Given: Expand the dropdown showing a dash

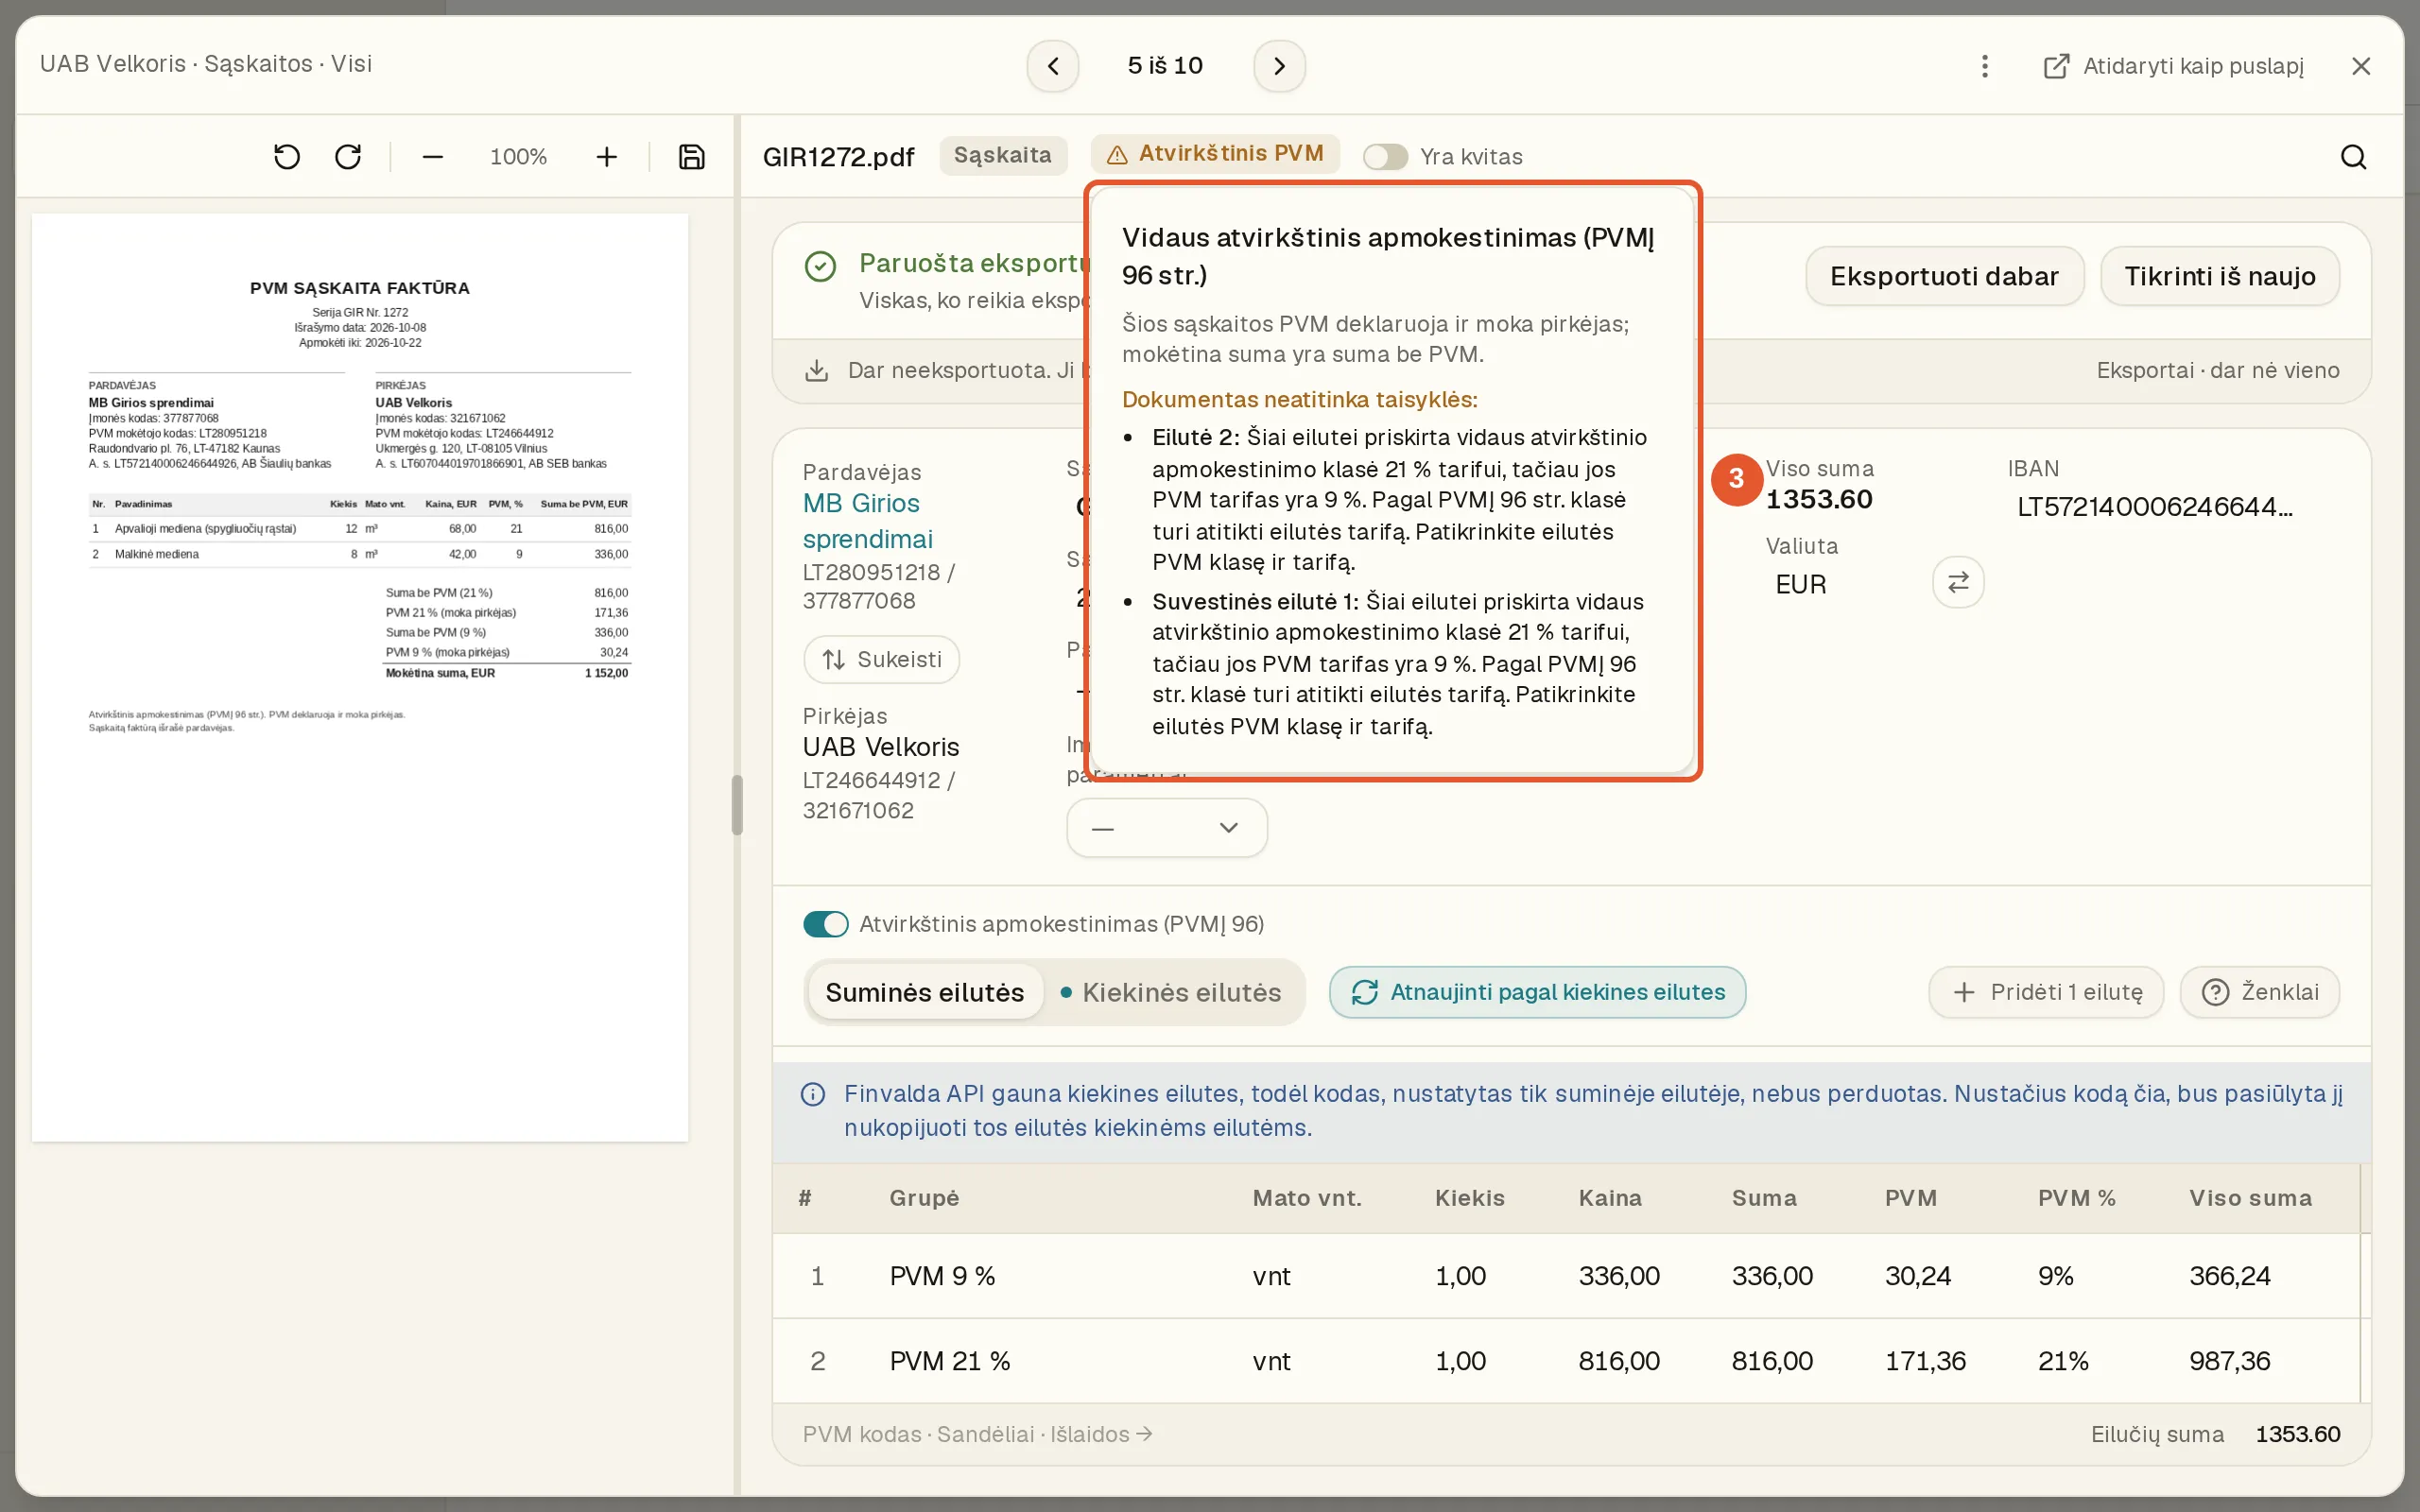Looking at the screenshot, I should (x=1166, y=828).
